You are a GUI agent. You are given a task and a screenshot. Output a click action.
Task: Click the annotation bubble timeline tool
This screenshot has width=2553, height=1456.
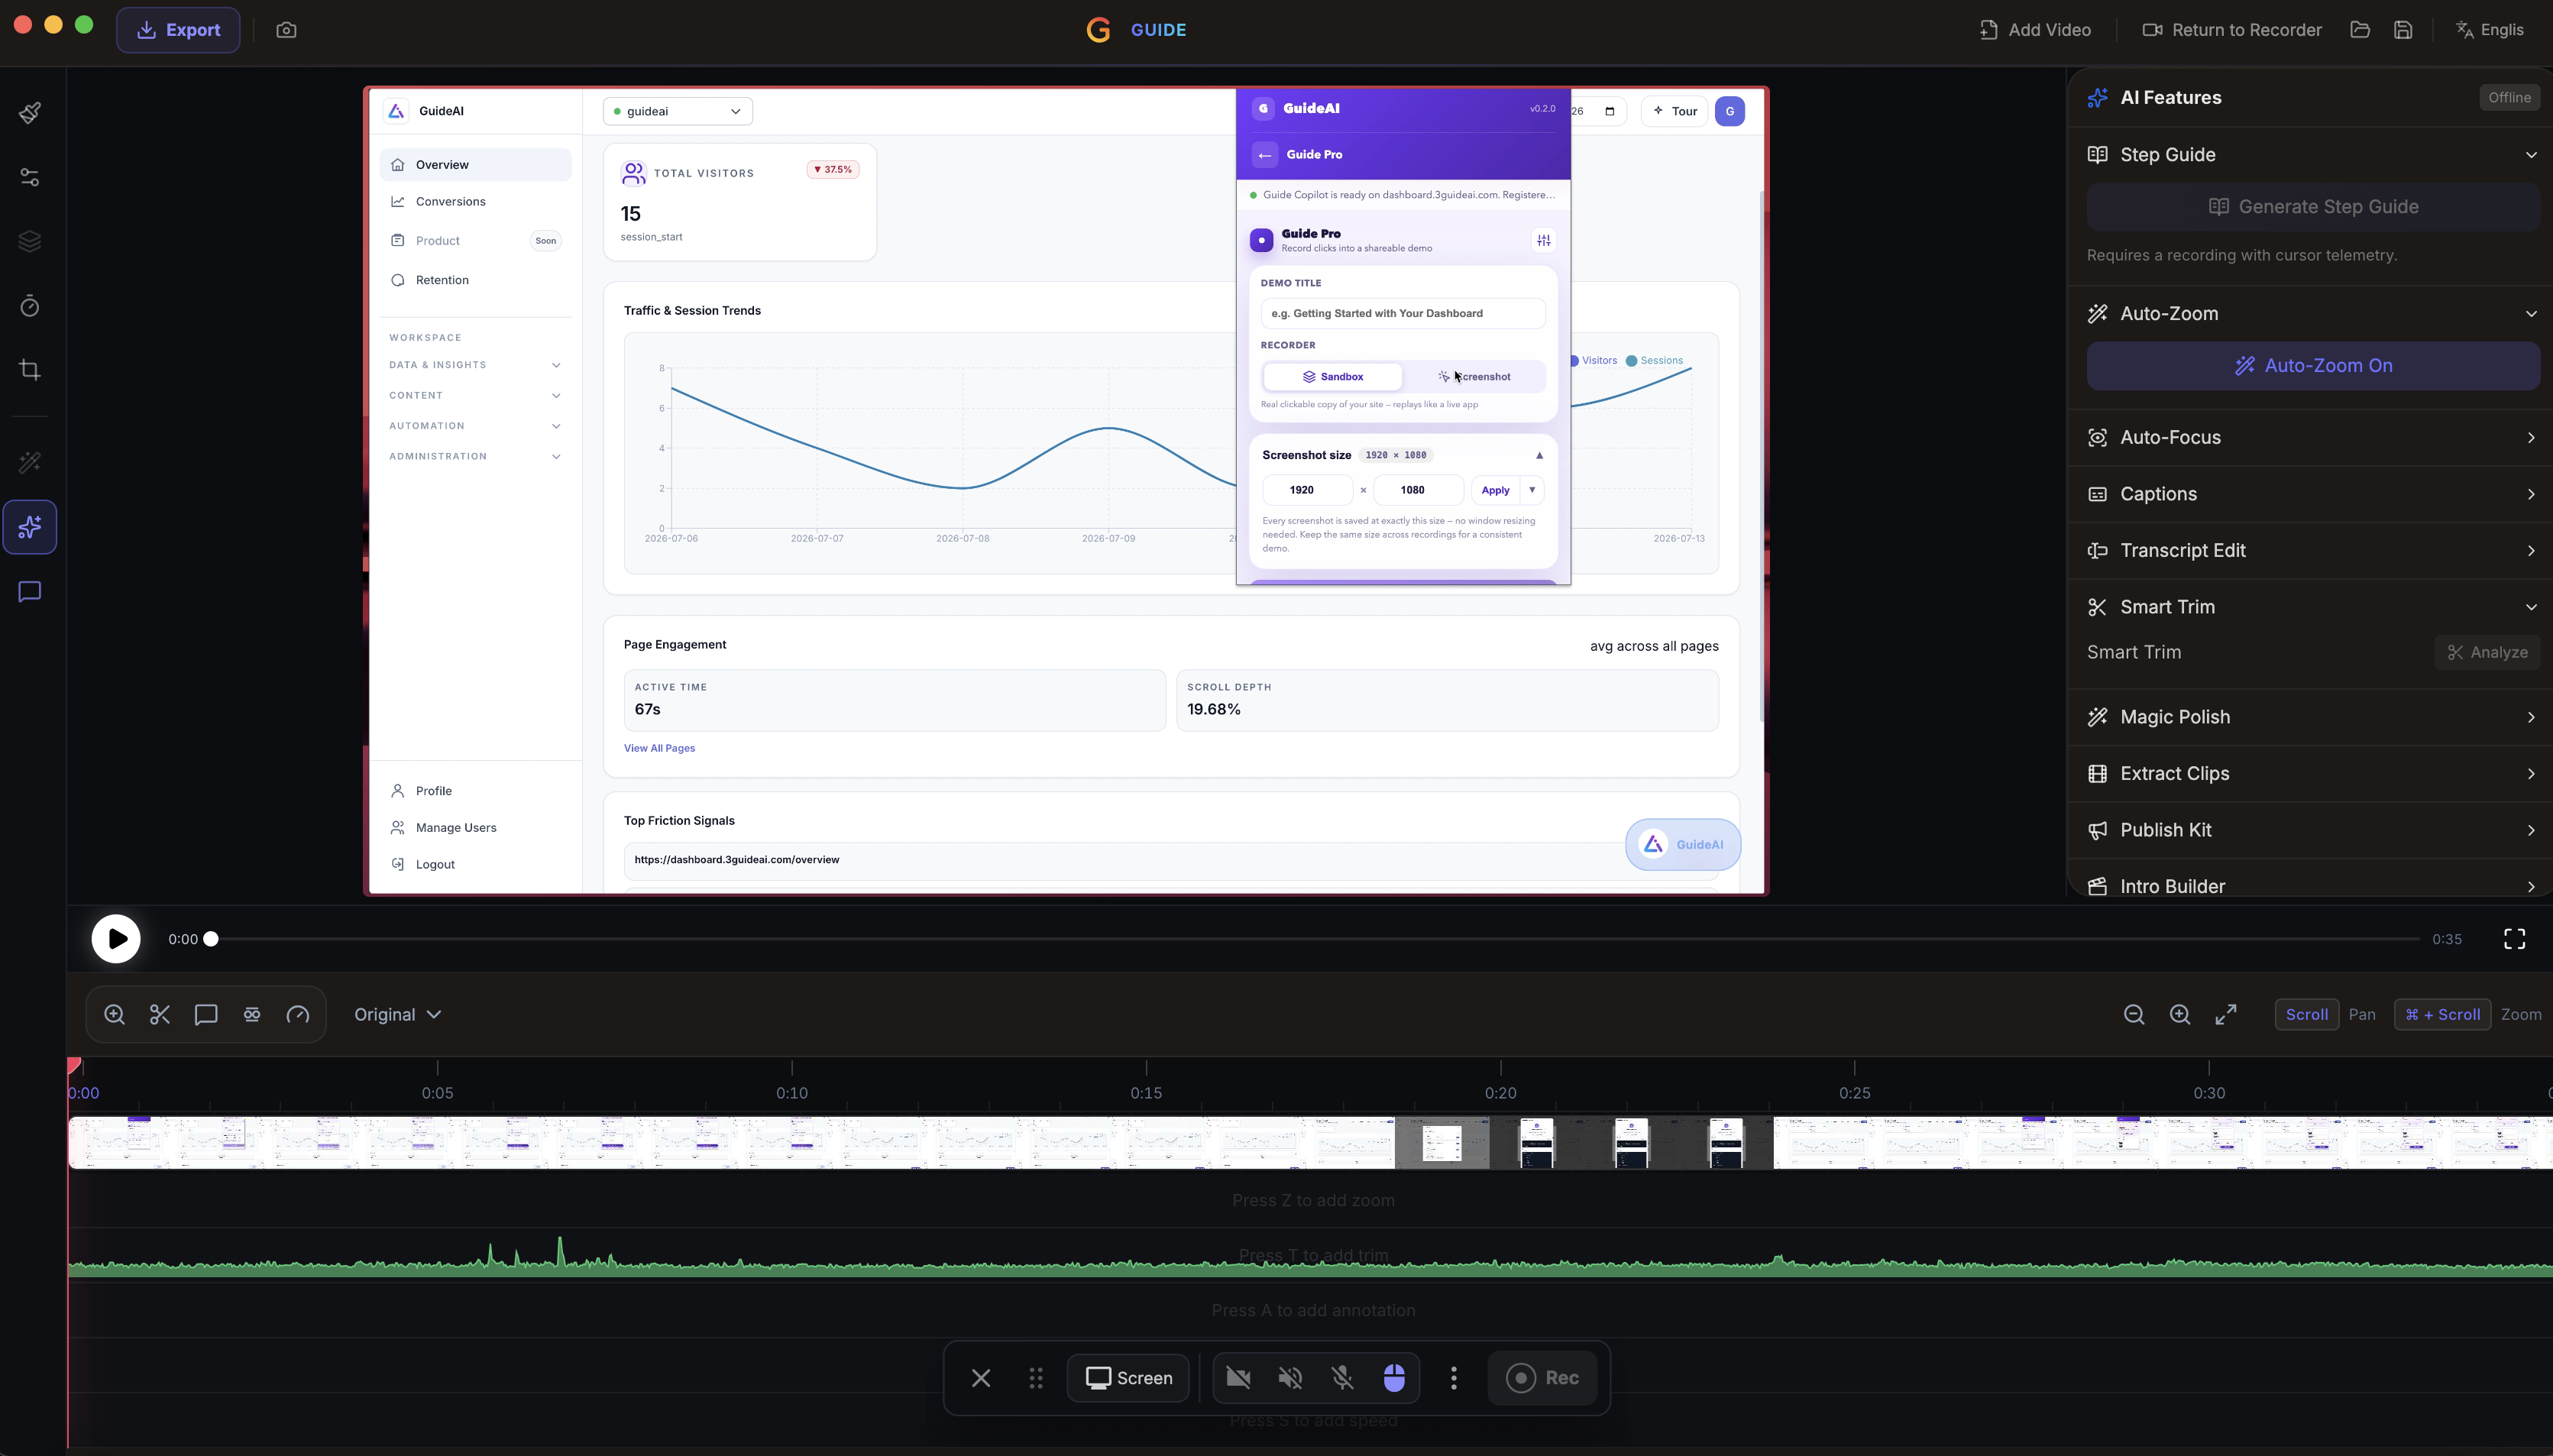[206, 1014]
